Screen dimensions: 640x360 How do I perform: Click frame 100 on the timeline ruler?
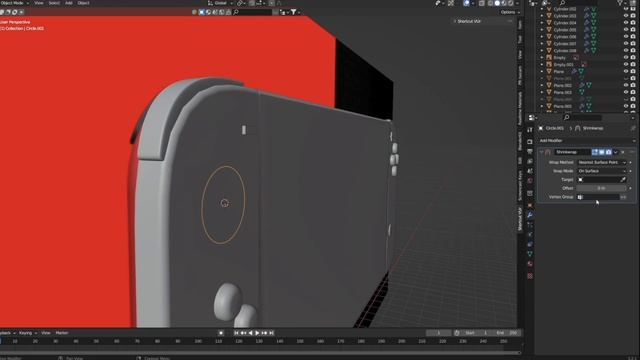click(198, 341)
